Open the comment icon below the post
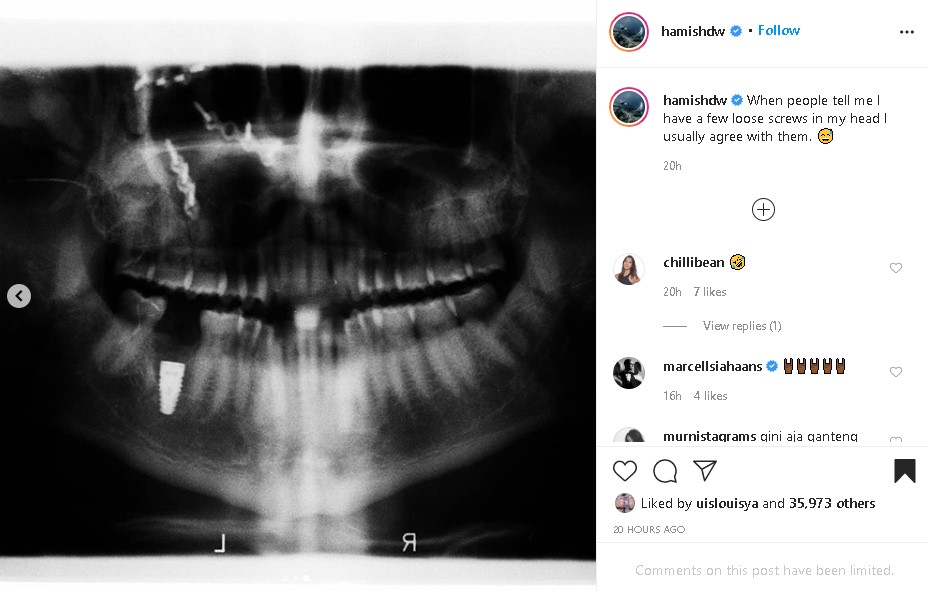The width and height of the screenshot is (928, 591). click(664, 470)
